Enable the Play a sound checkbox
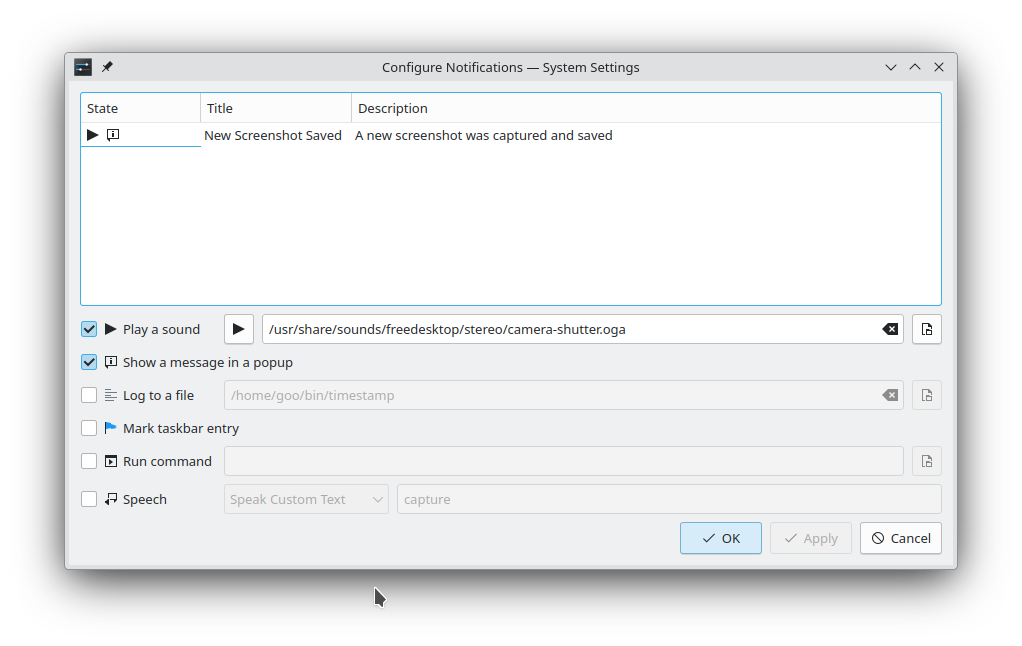The width and height of the screenshot is (1022, 646). [x=89, y=329]
